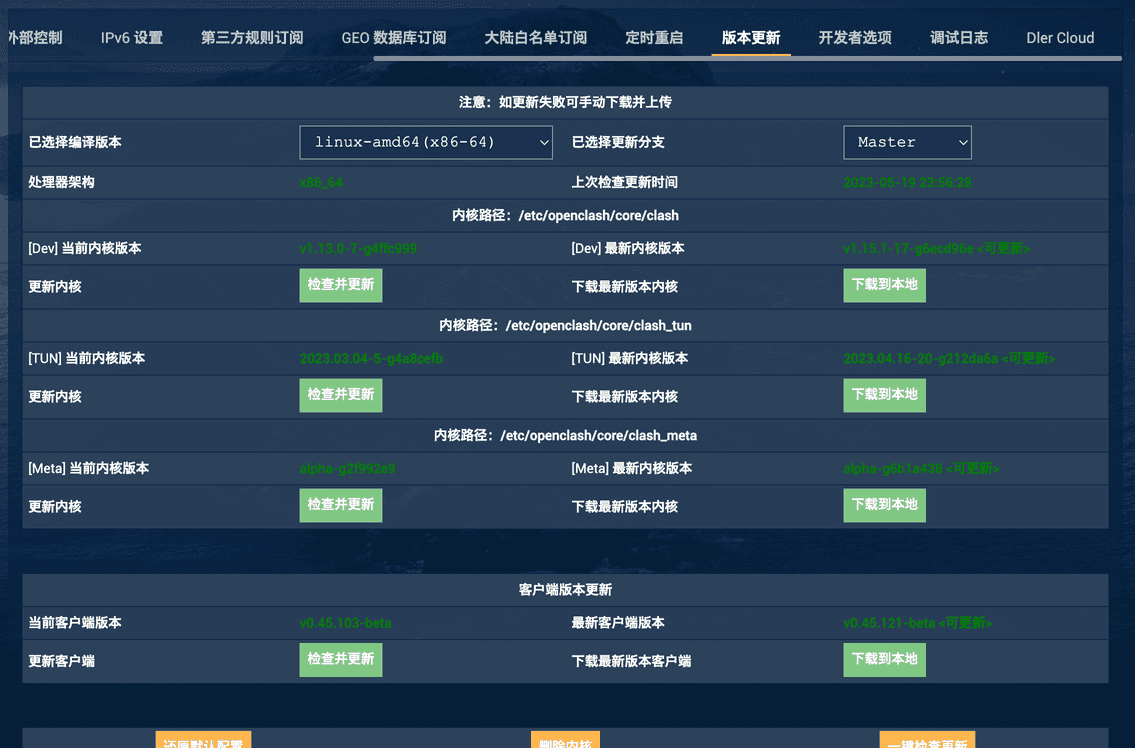Click 检查并更新 for the TUN kernel

pyautogui.click(x=340, y=395)
